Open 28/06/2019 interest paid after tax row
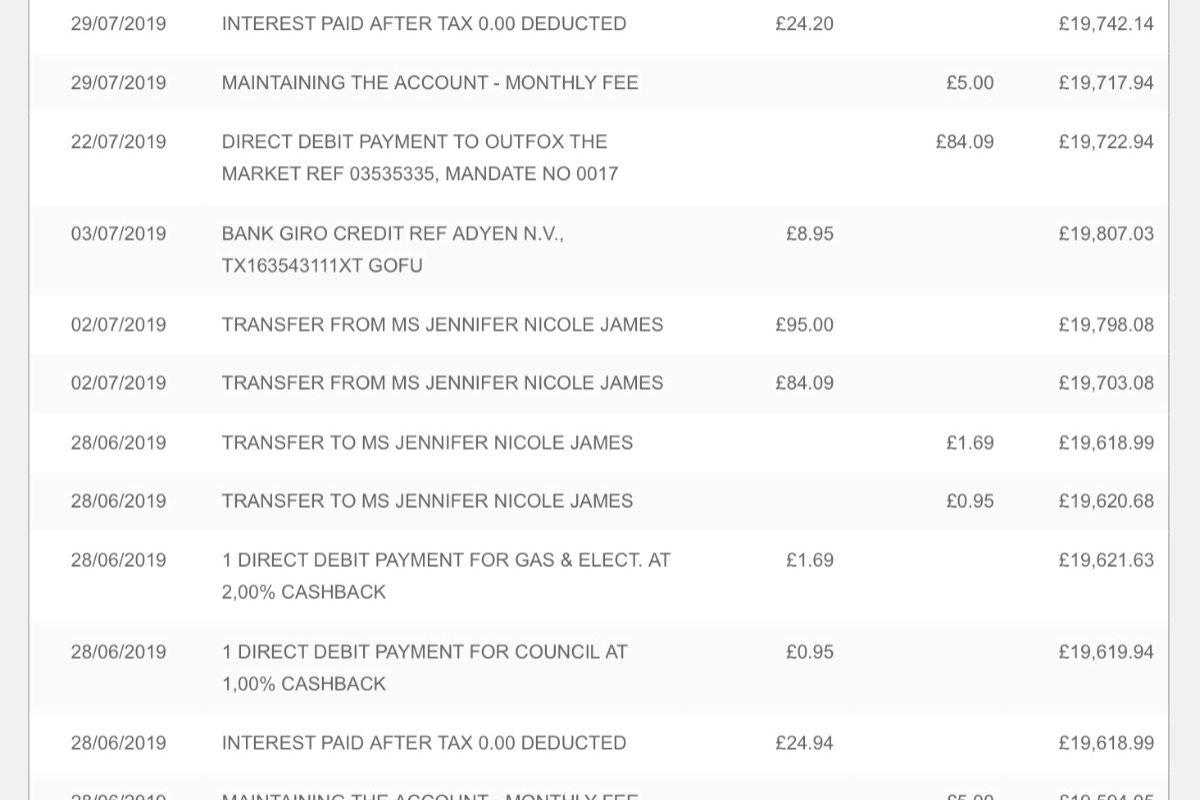 click(x=599, y=743)
